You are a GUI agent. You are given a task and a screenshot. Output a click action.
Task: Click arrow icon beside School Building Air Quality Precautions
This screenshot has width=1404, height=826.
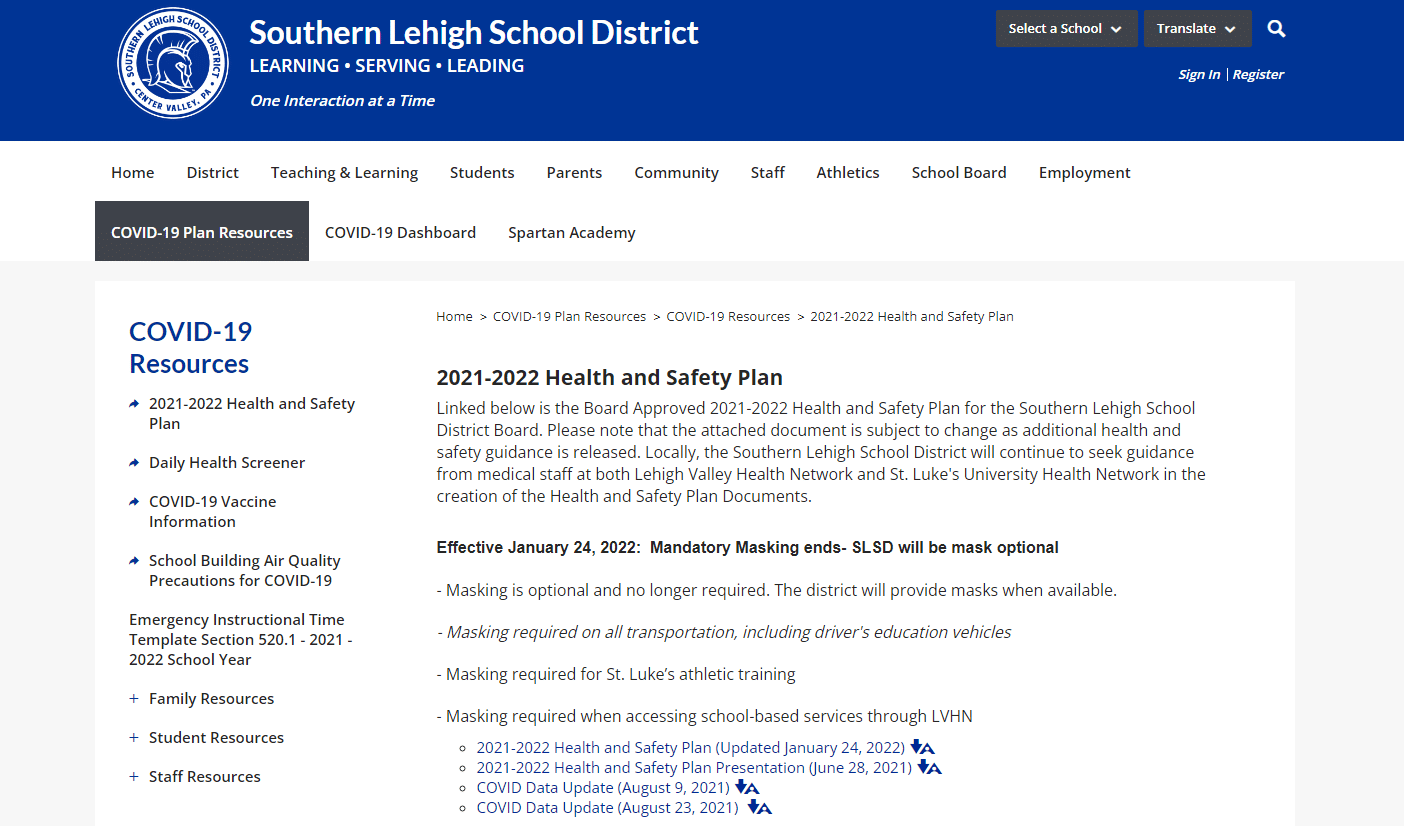click(x=133, y=560)
